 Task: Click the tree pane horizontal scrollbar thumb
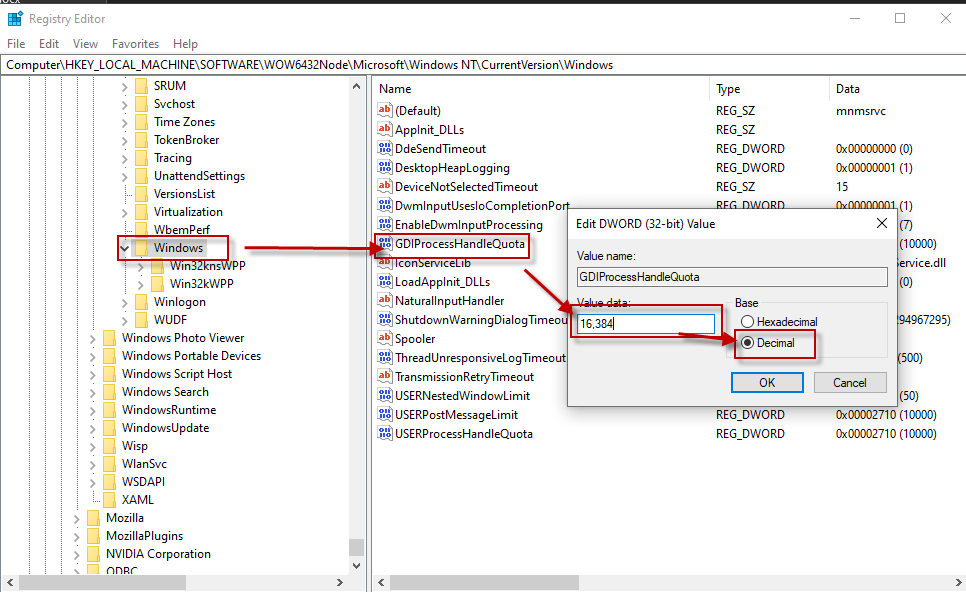pyautogui.click(x=102, y=582)
